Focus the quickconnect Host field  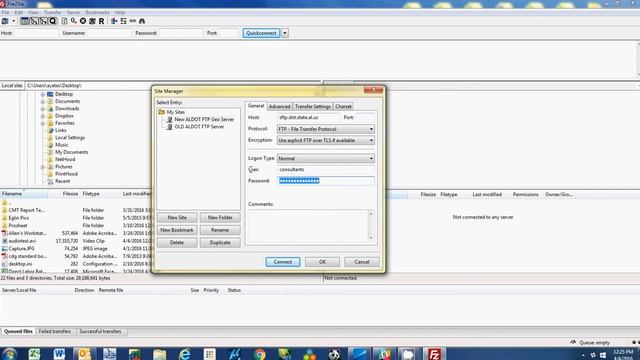point(36,33)
